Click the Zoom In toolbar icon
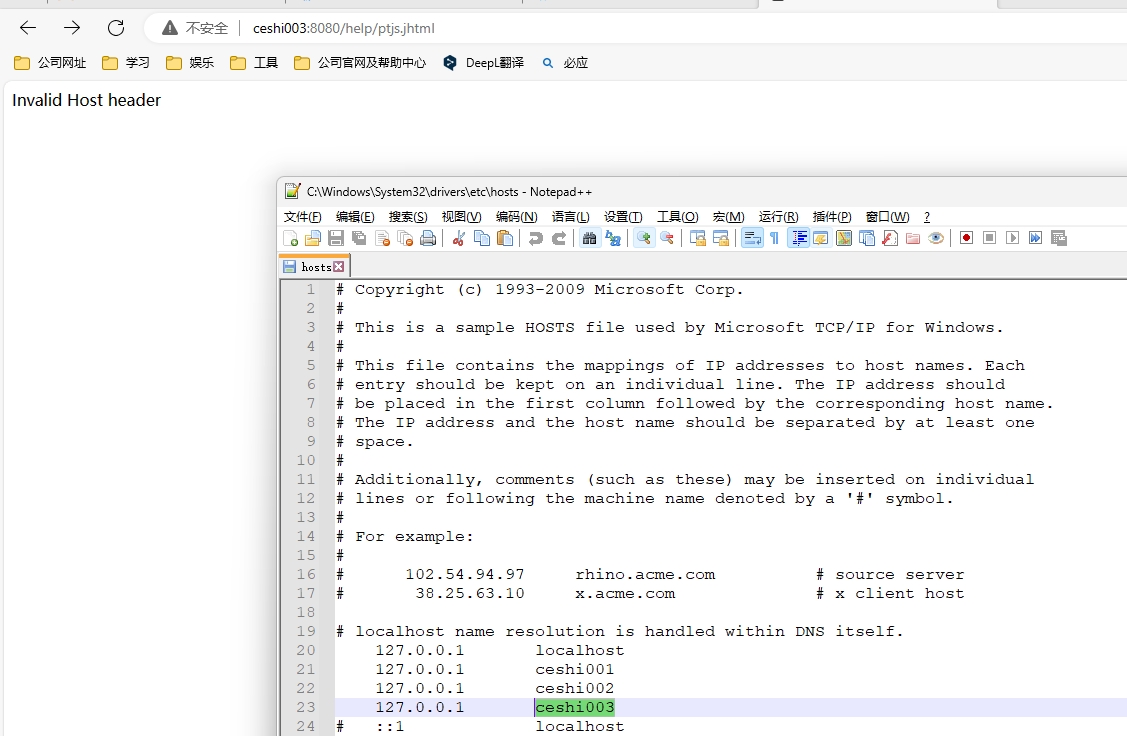 coord(644,238)
